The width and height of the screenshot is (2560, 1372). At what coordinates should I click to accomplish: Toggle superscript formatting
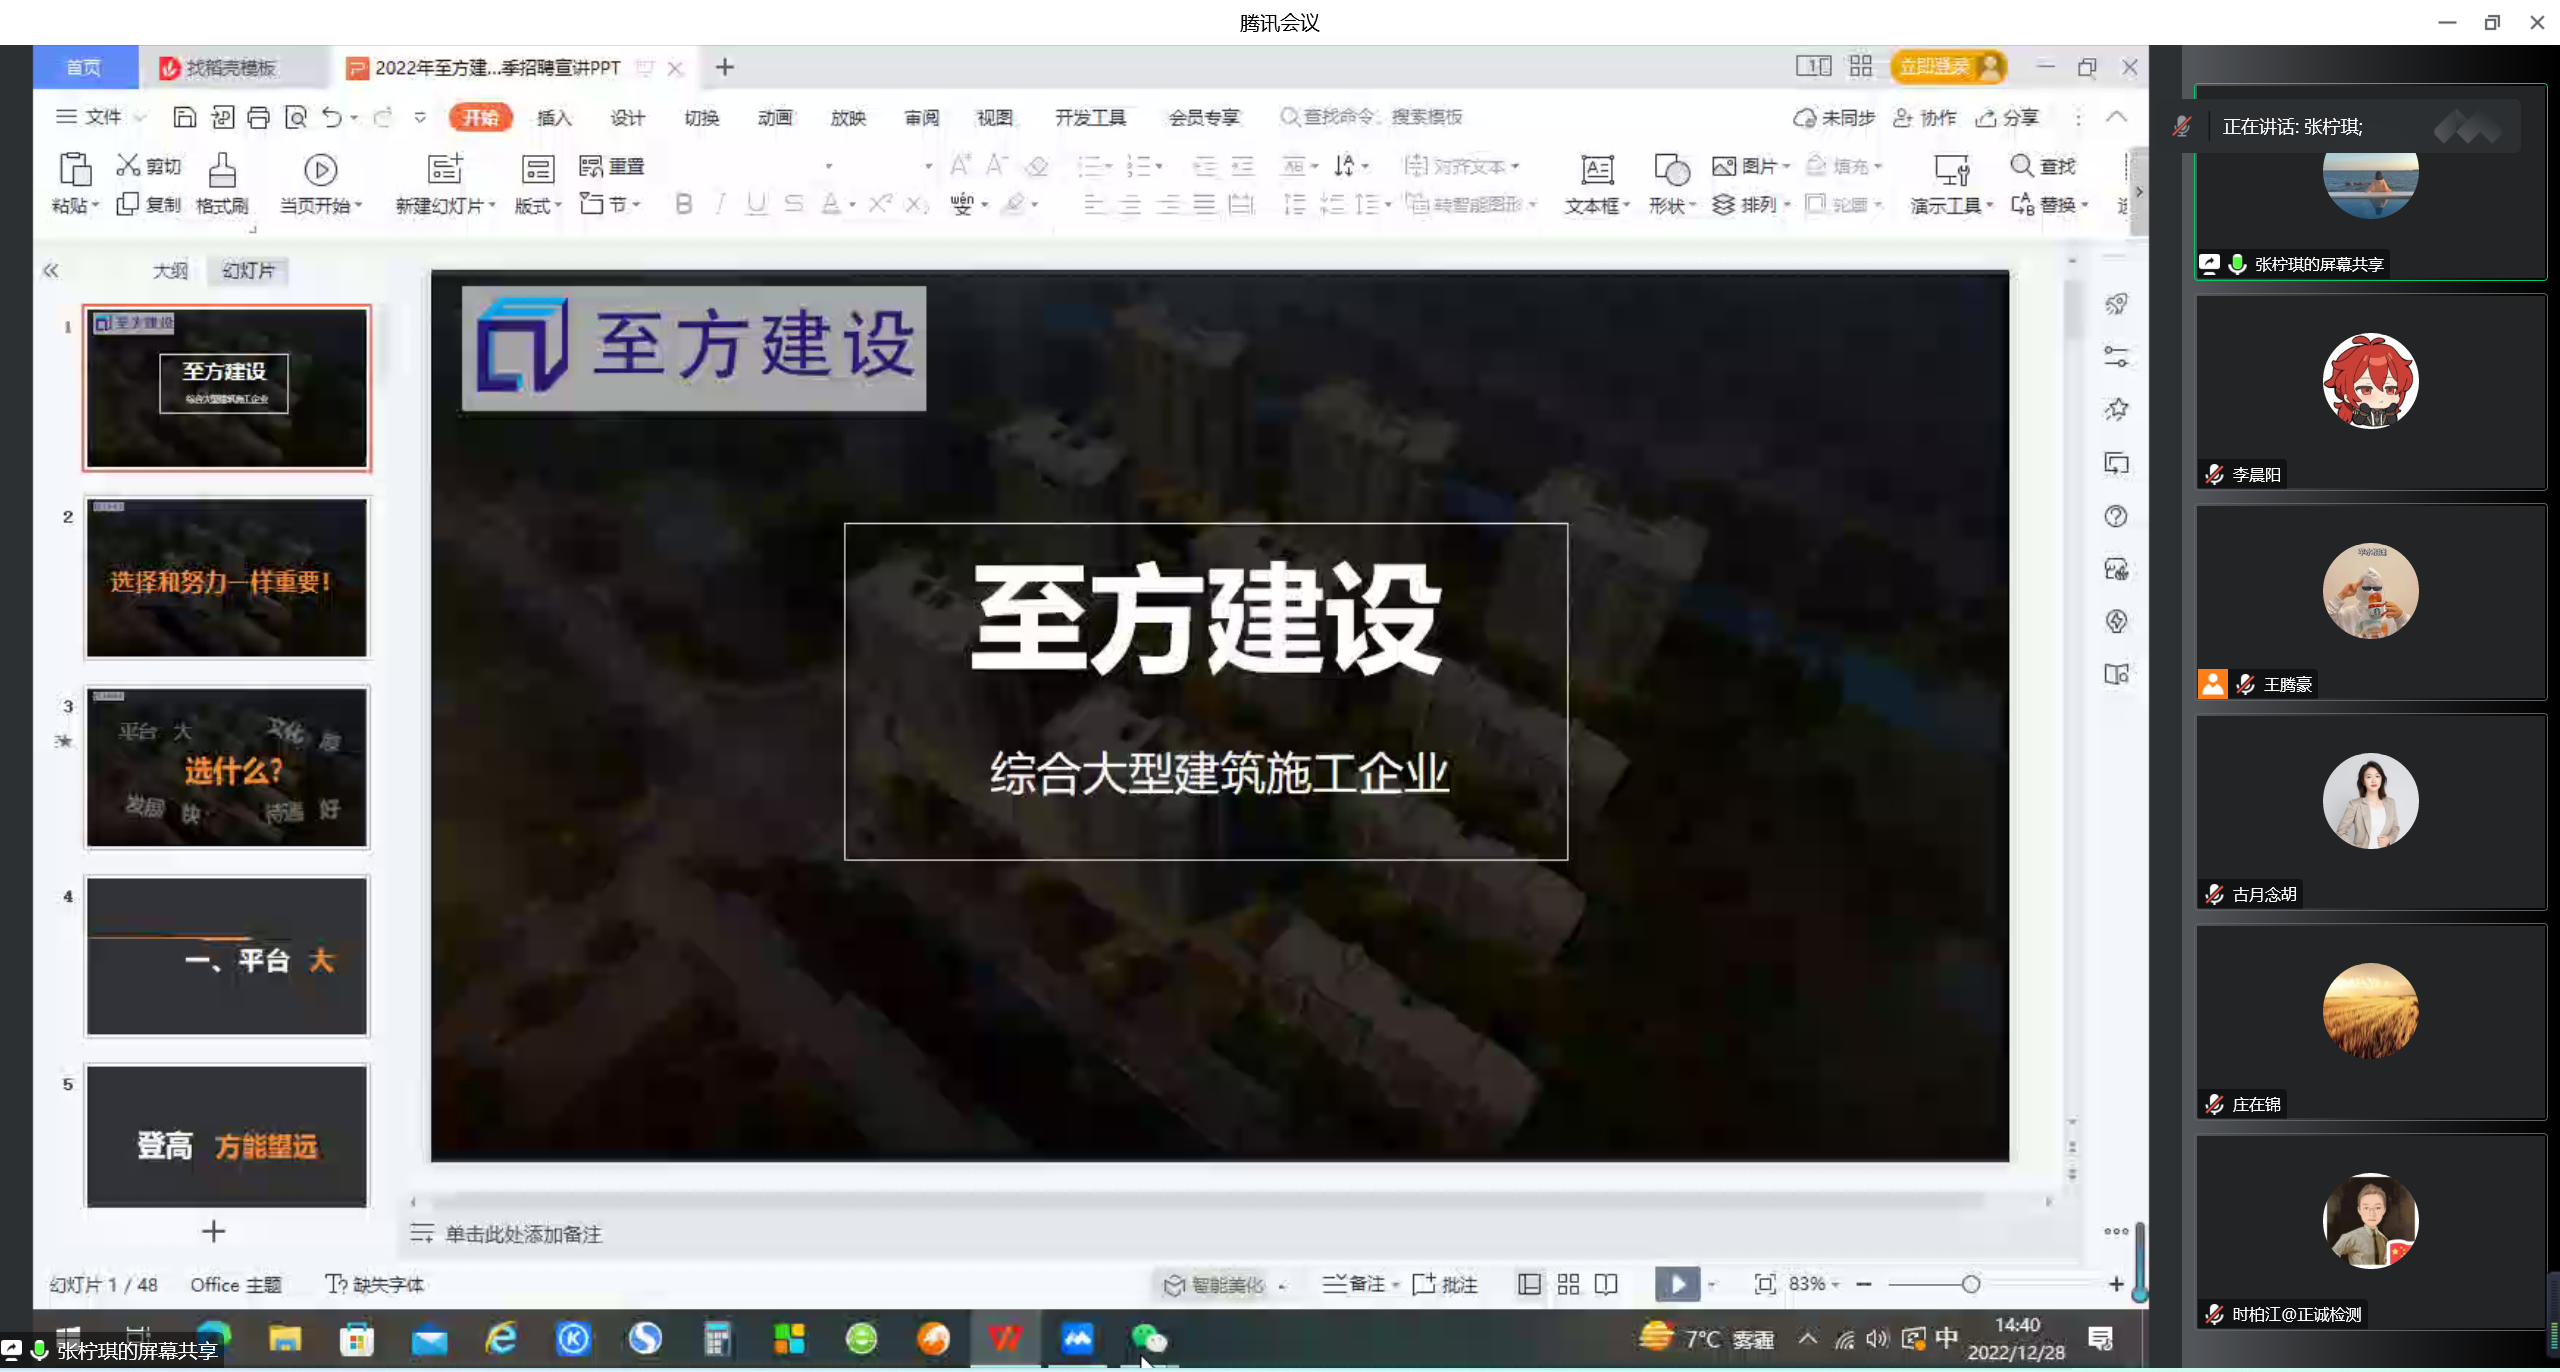tap(879, 204)
